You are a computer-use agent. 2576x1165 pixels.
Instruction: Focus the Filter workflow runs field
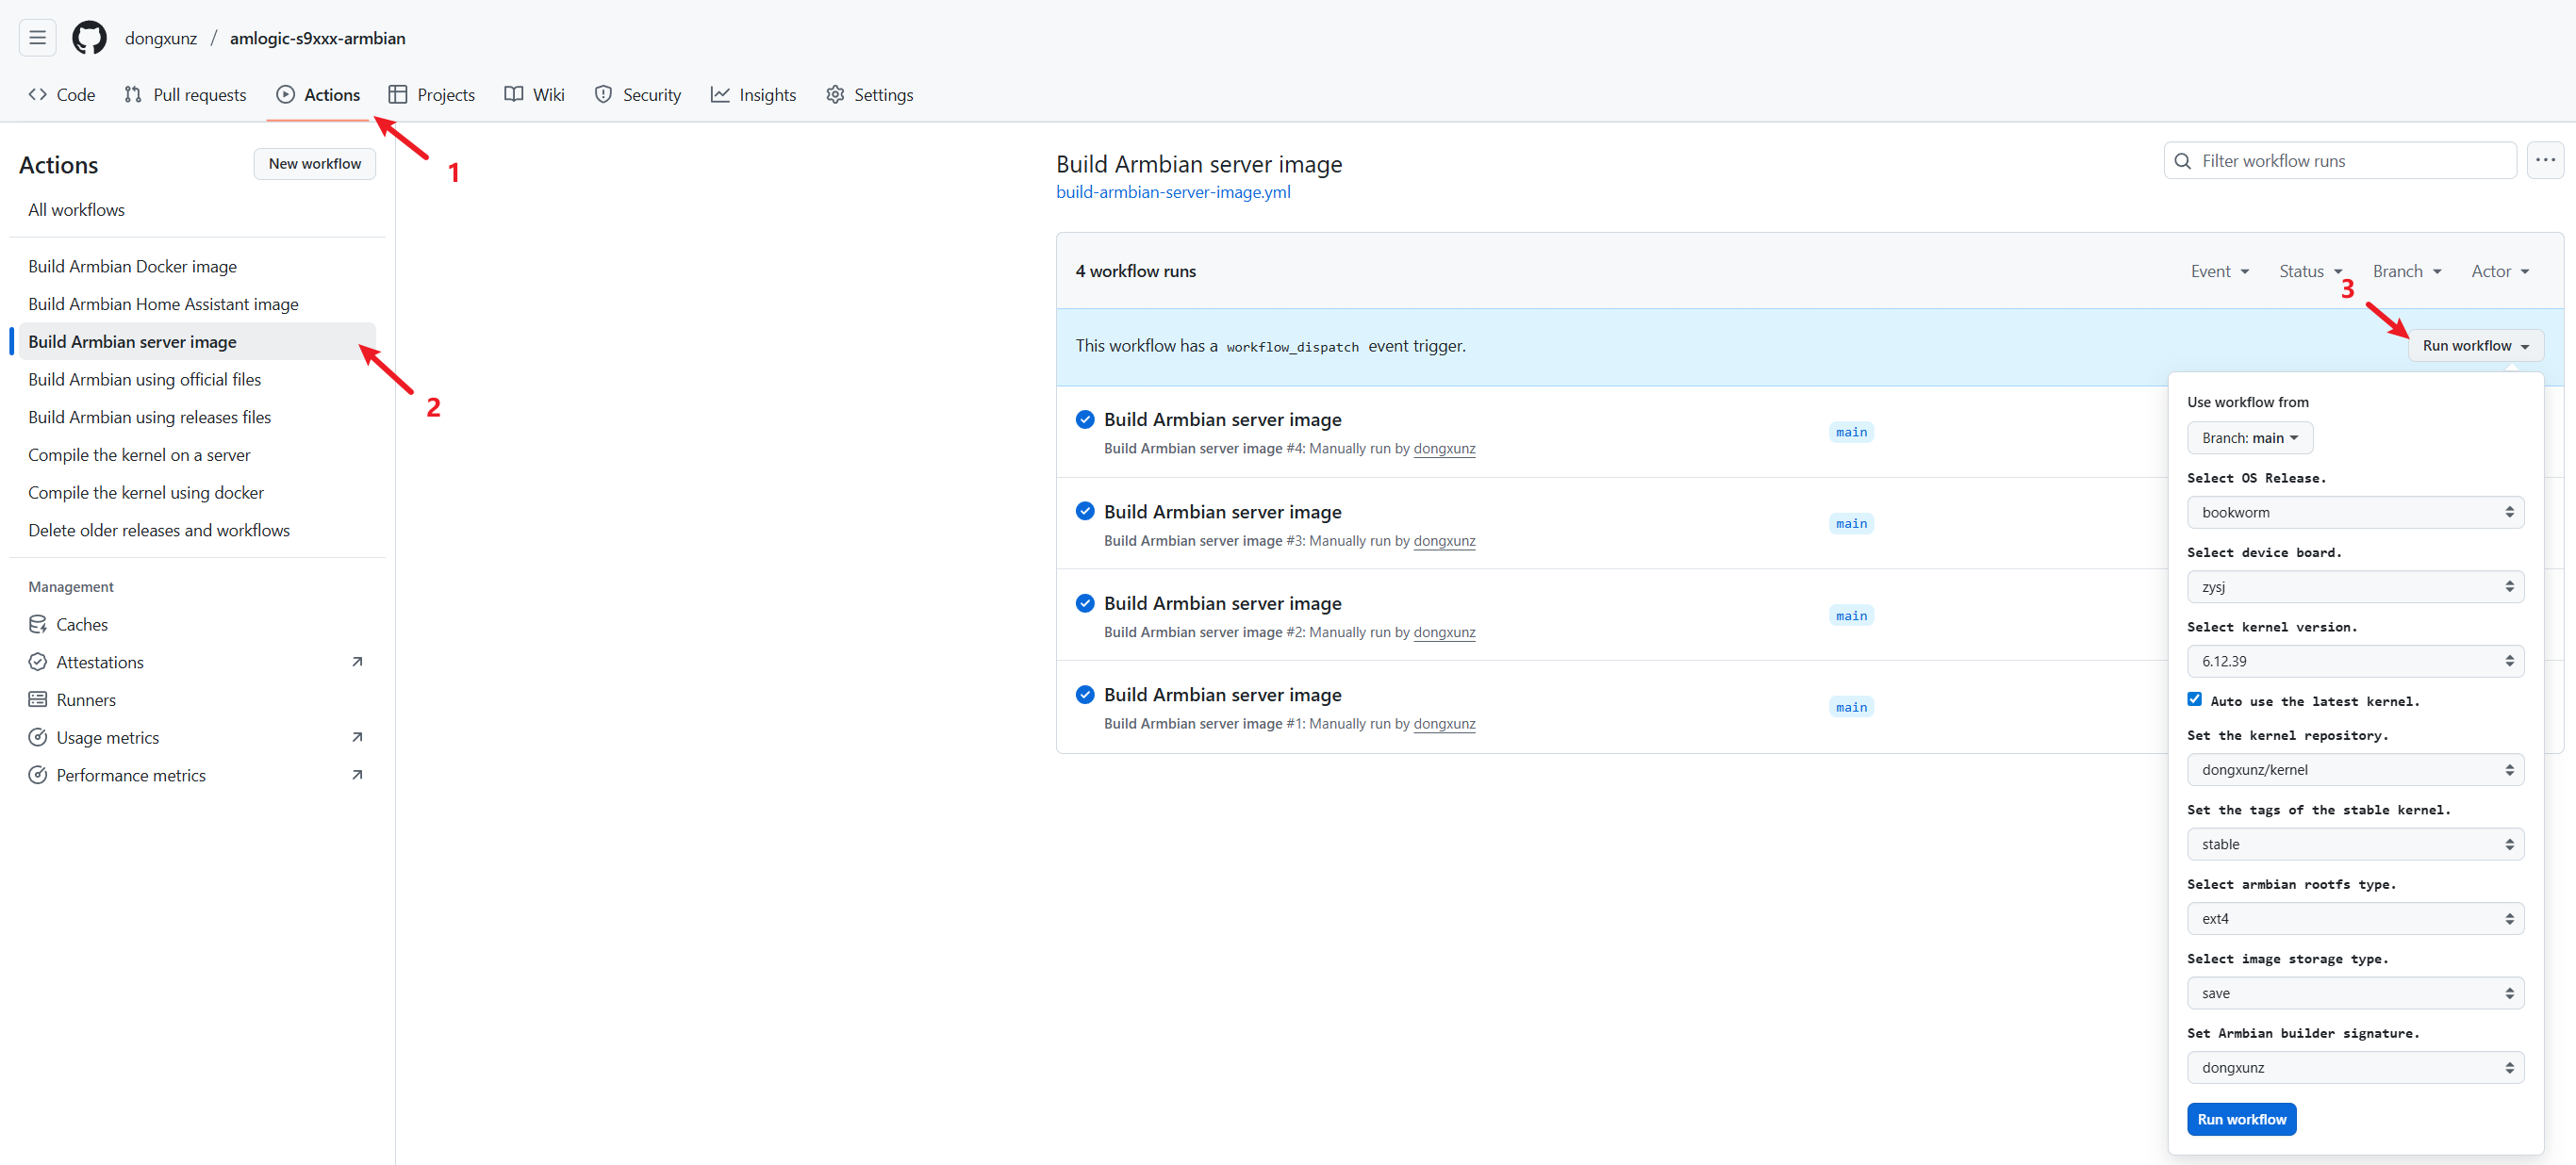(x=2340, y=161)
